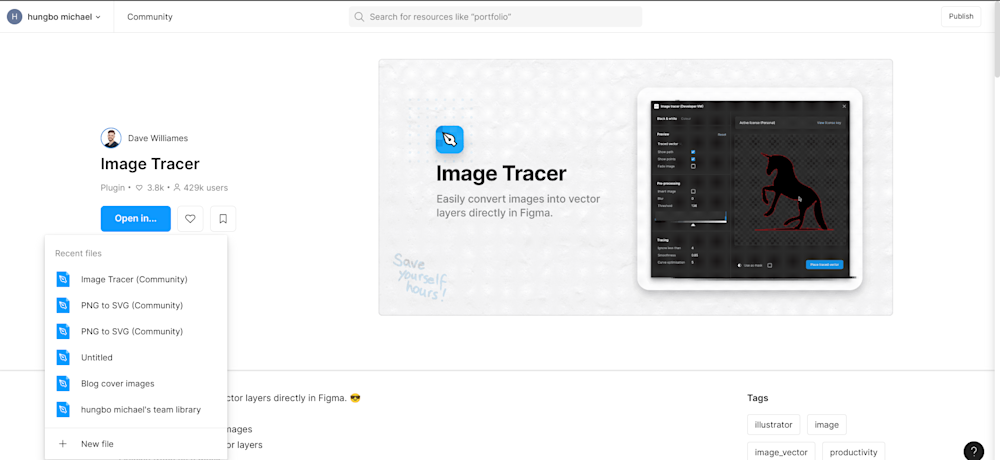Choose hungbo michael's team library file
This screenshot has height=460, width=1000.
[136, 410]
